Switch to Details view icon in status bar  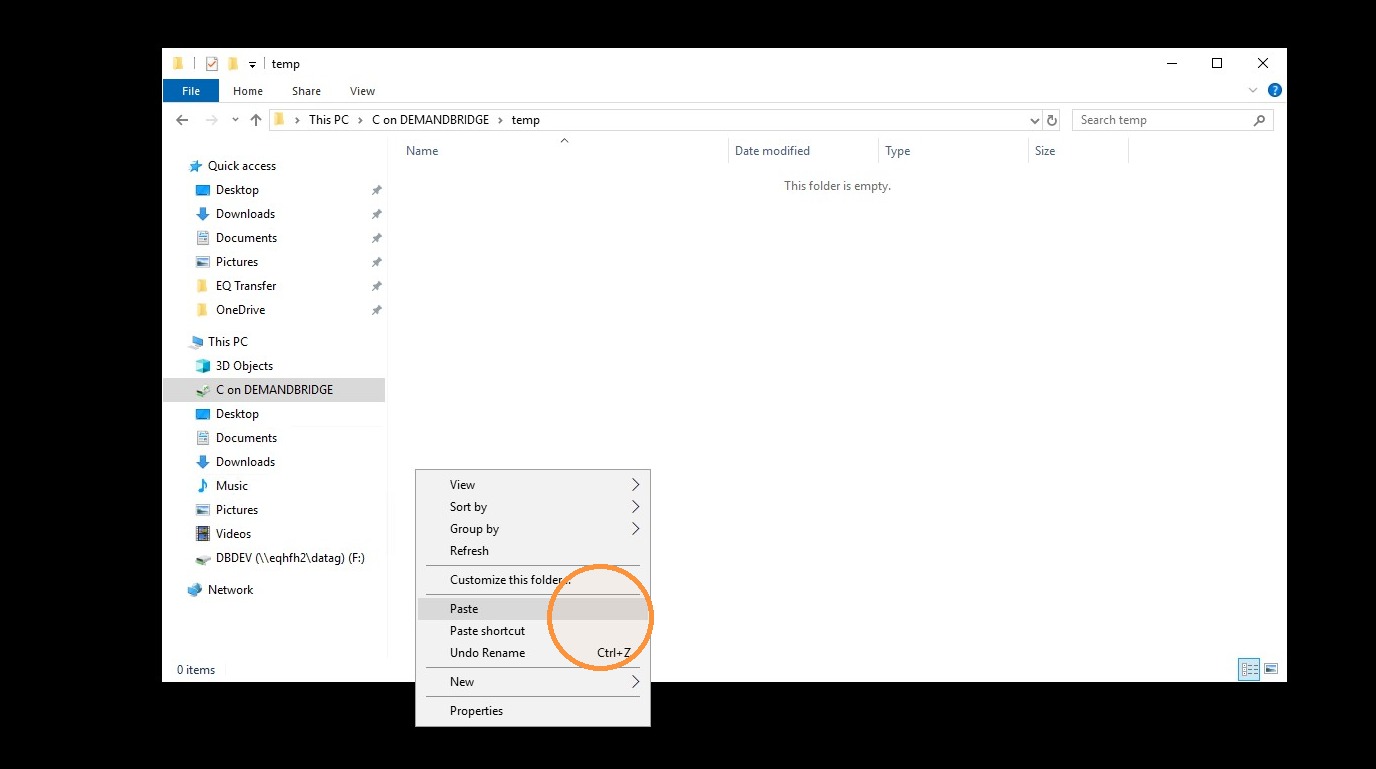[x=1249, y=669]
